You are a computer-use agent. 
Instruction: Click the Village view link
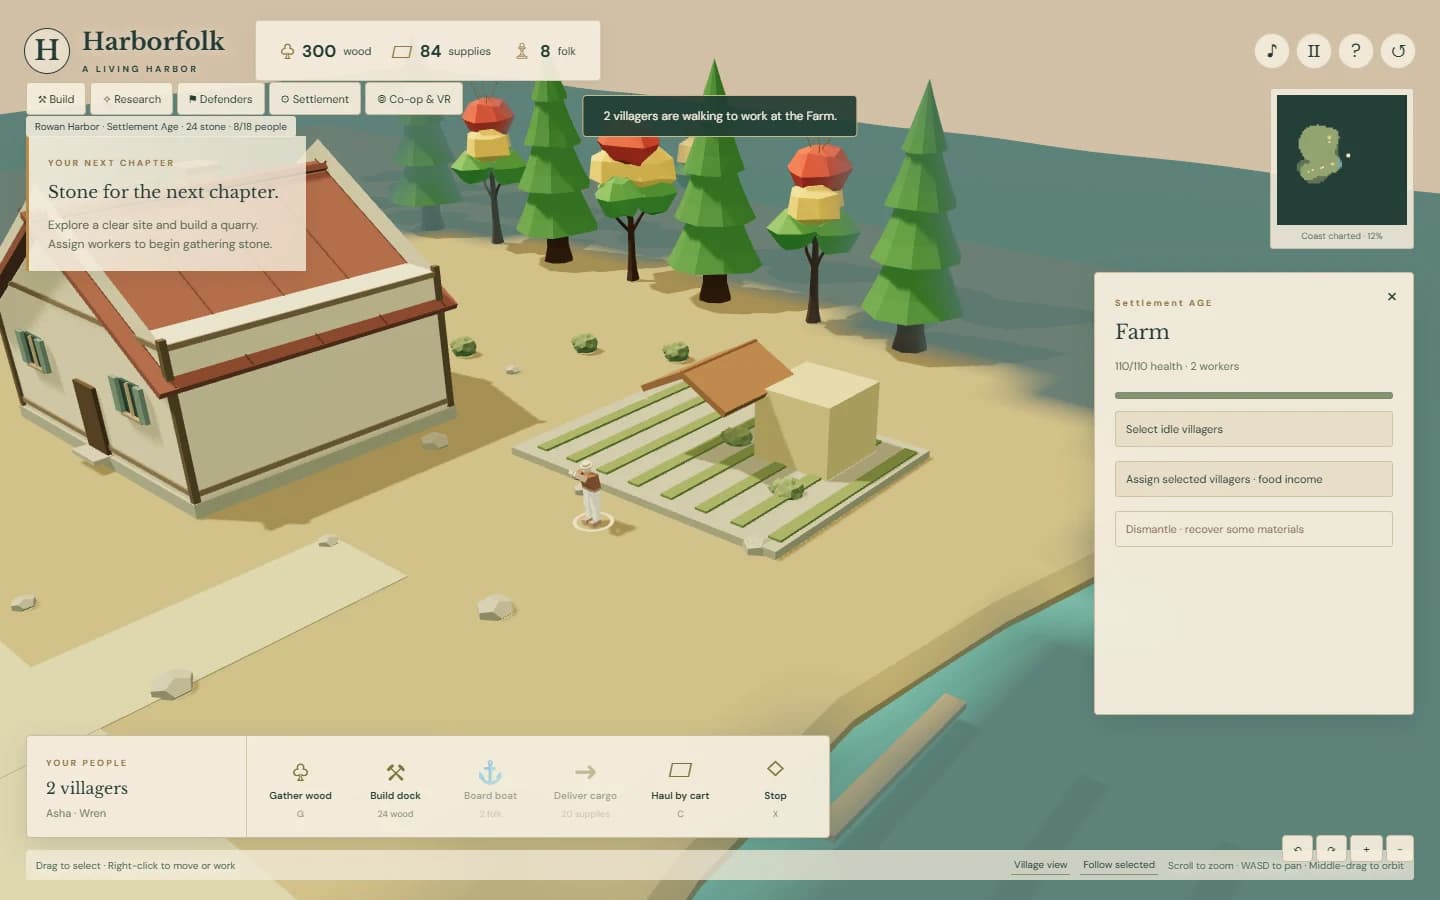1040,865
